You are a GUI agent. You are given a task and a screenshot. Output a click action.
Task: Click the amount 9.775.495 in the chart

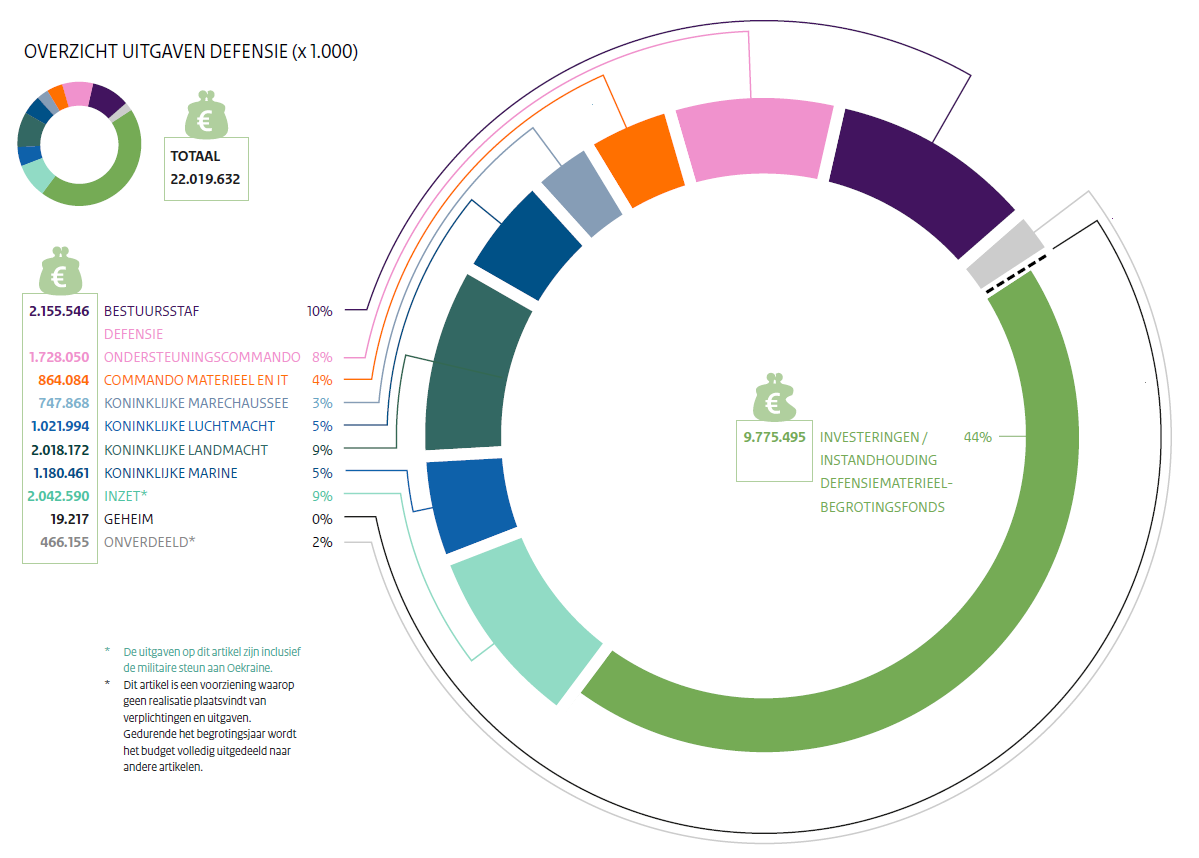click(x=775, y=437)
